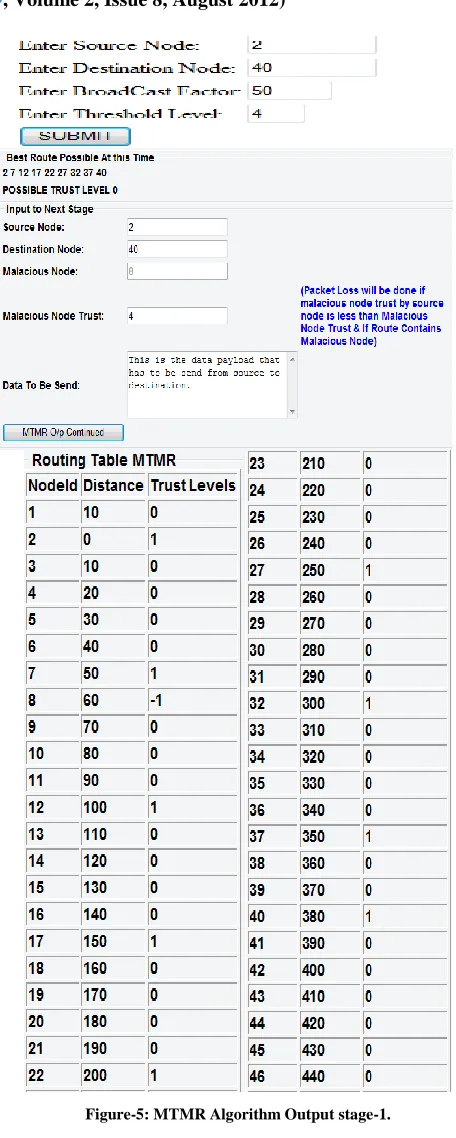Click the SUBMIT button
This screenshot has width=456, height=1138.
[76, 136]
